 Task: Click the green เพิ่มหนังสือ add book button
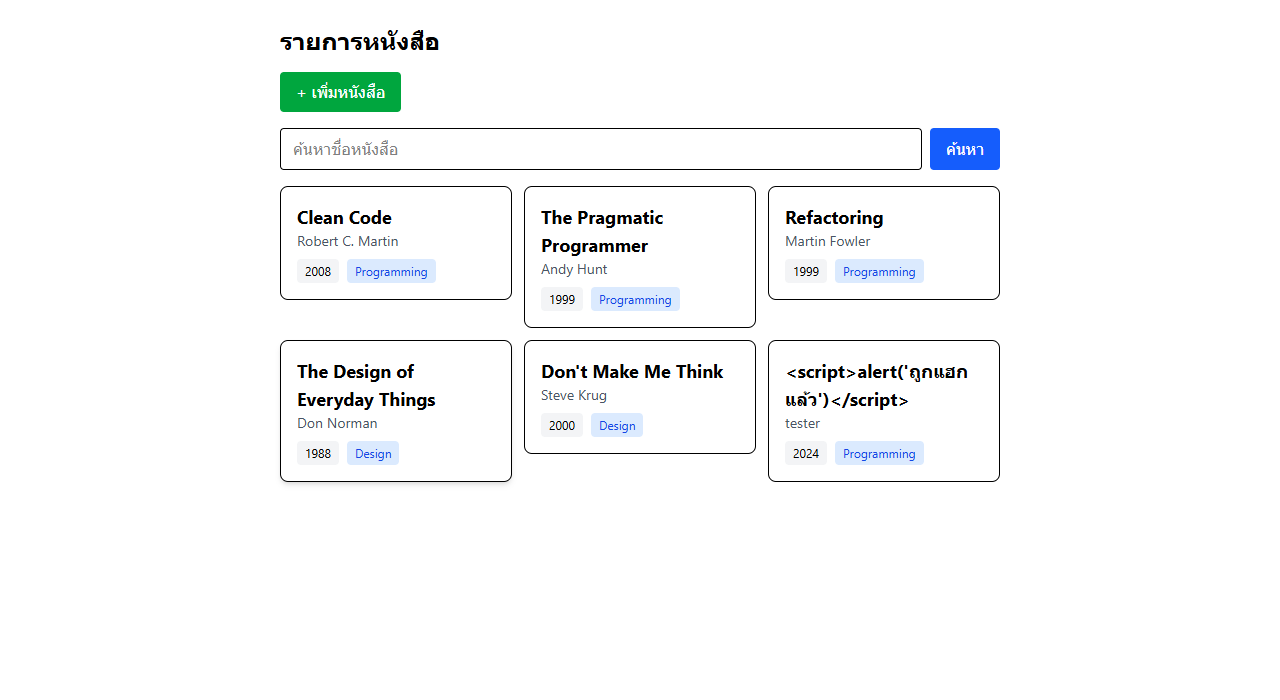click(340, 92)
